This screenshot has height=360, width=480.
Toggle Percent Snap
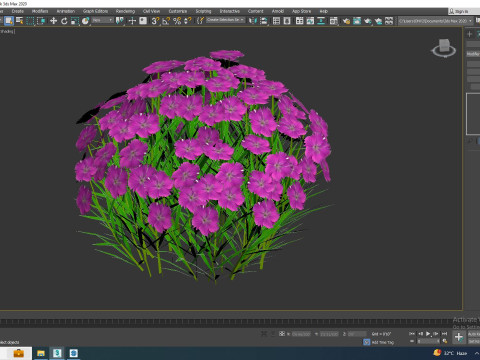[177, 21]
